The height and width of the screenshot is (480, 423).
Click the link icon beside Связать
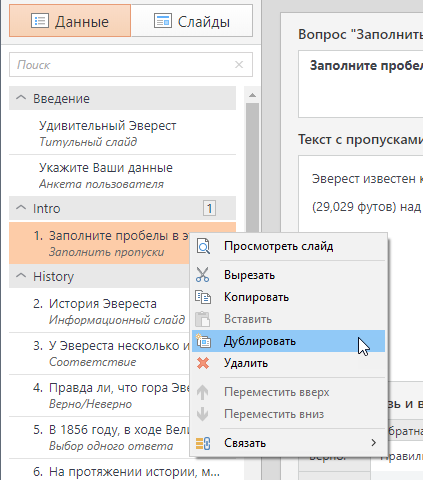coord(203,443)
